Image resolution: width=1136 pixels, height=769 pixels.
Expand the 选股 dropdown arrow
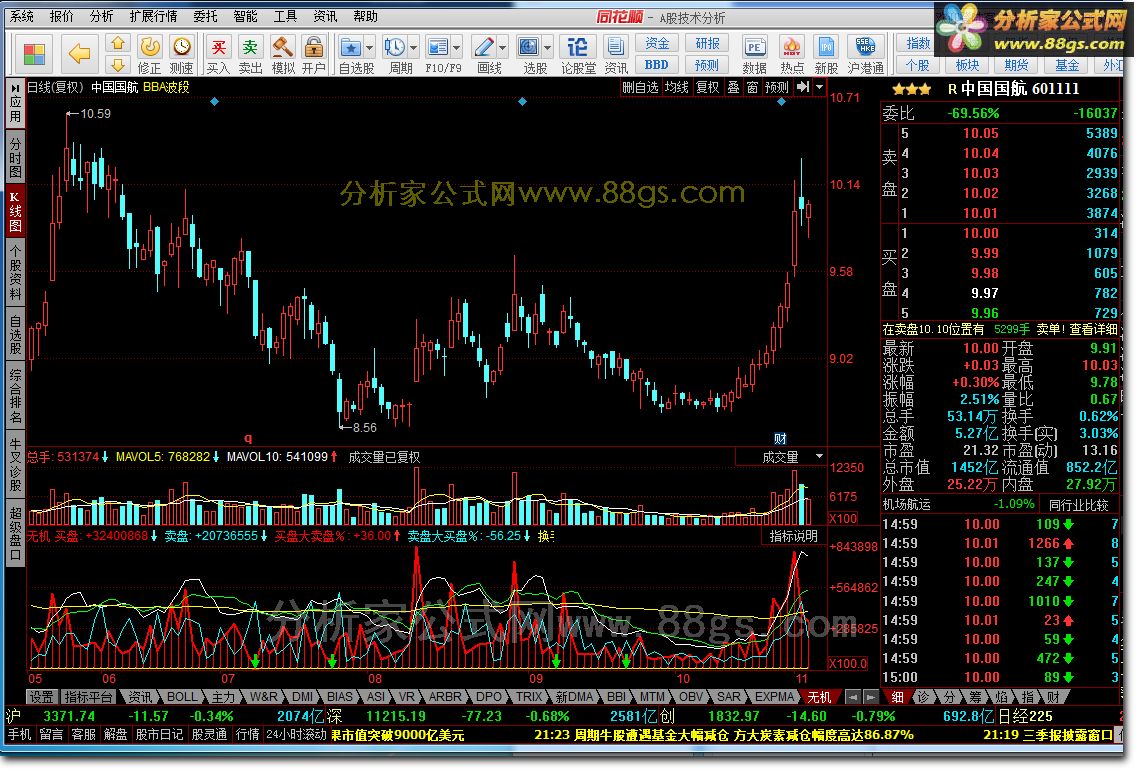tap(548, 48)
